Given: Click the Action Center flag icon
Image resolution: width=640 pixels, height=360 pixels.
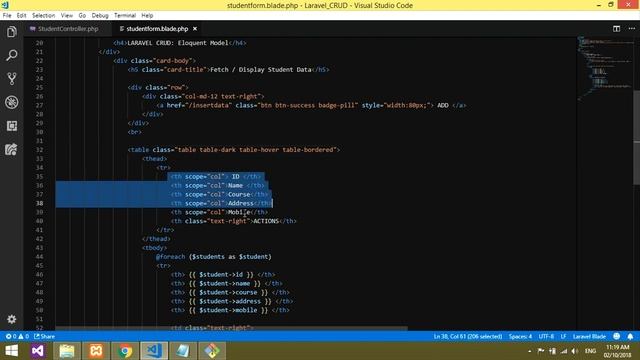Looking at the screenshot, I should 541,351.
